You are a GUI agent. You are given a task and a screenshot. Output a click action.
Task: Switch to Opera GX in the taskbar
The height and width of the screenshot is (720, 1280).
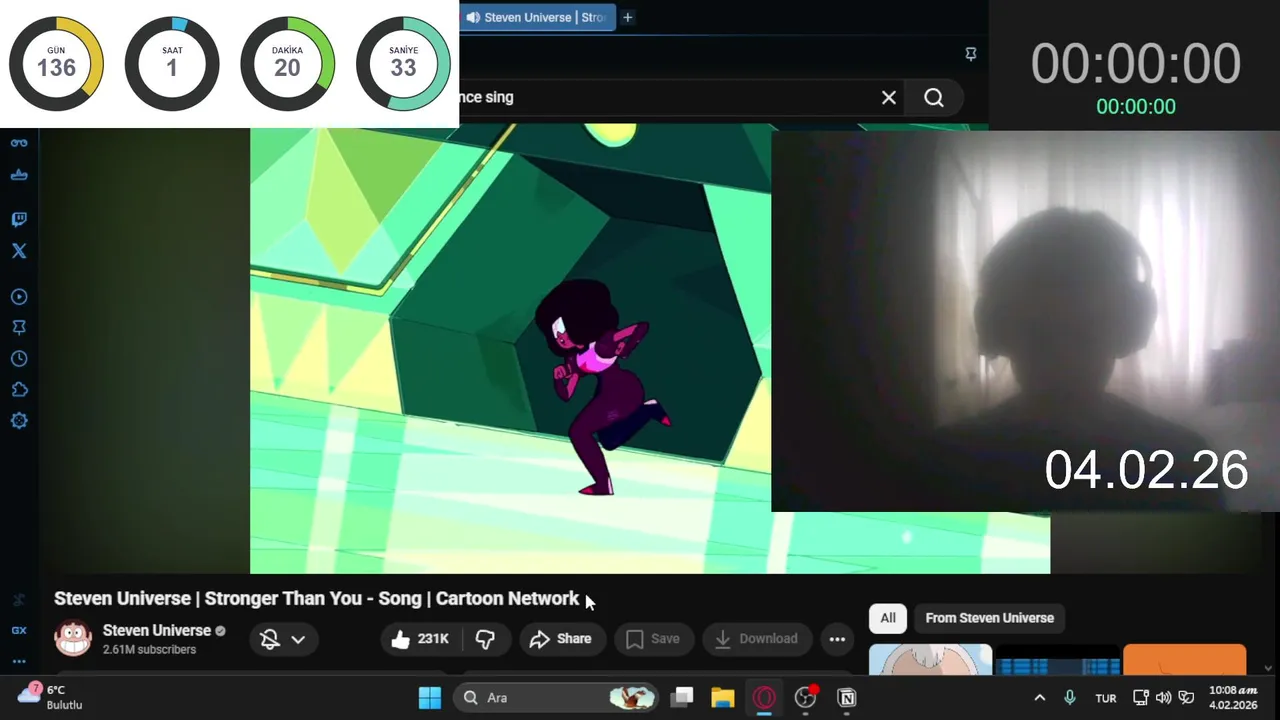[x=764, y=698]
